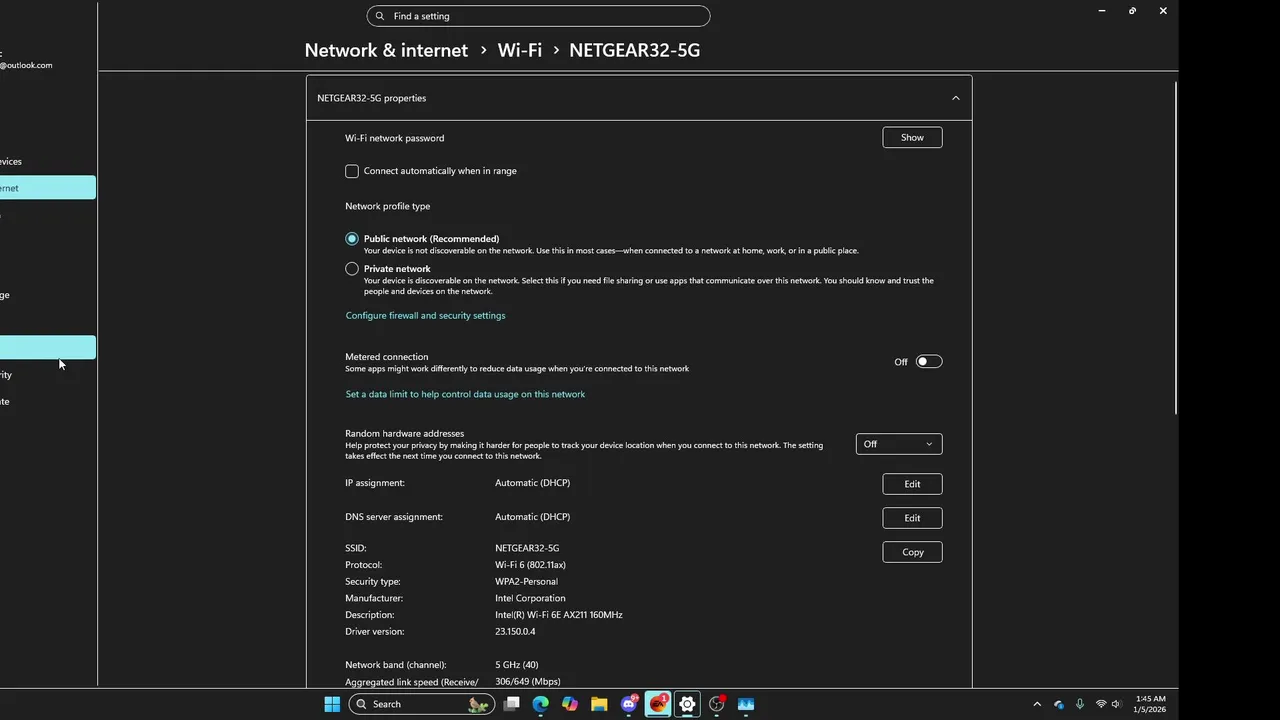1280x720 pixels.
Task: Switch to Discord in the taskbar
Action: coord(629,704)
